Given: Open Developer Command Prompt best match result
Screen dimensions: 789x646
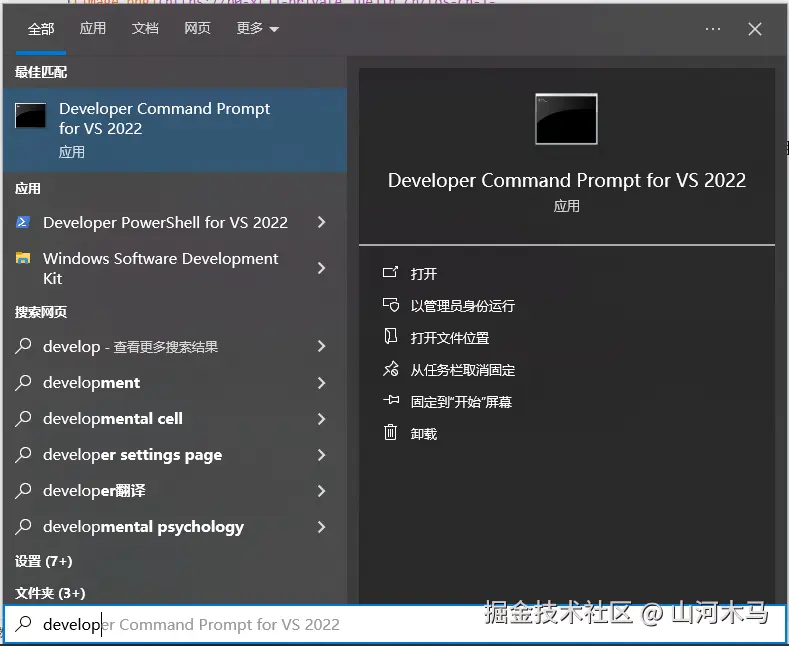Looking at the screenshot, I should coord(175,130).
